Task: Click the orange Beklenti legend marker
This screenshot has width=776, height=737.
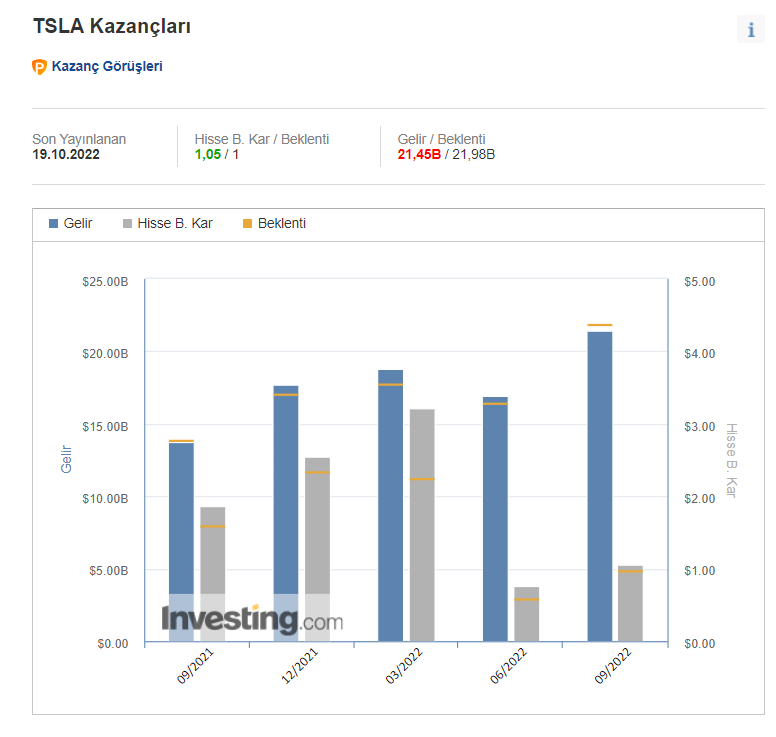Action: click(248, 223)
